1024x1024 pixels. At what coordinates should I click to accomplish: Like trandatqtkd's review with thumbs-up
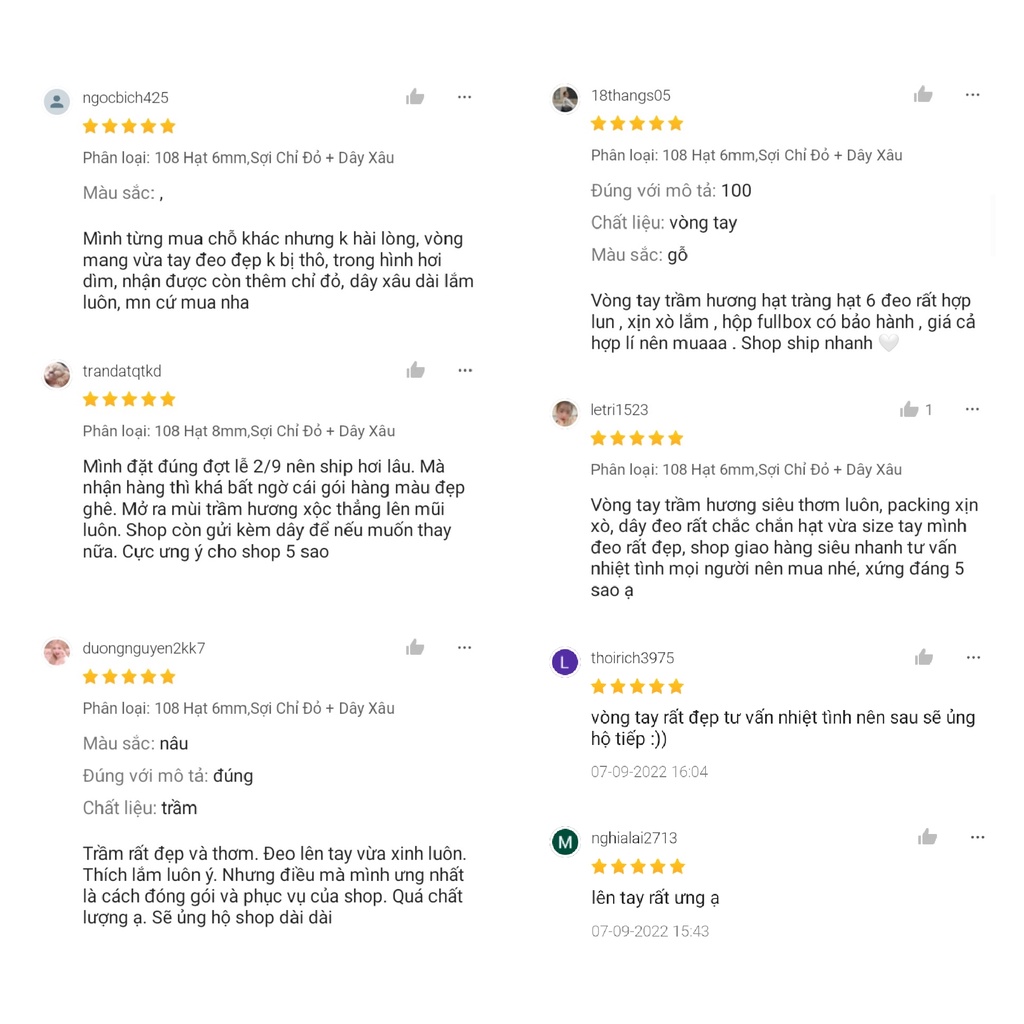(415, 371)
